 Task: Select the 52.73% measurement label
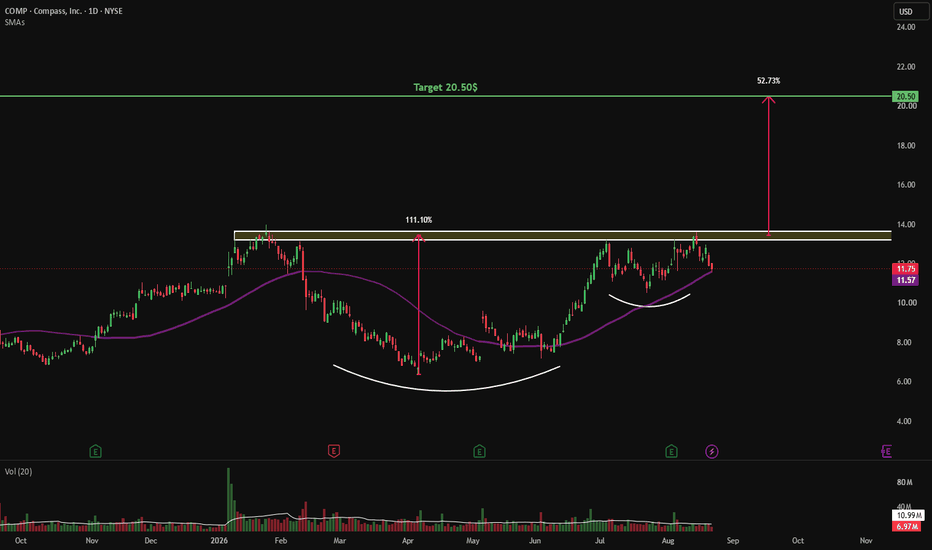click(769, 81)
